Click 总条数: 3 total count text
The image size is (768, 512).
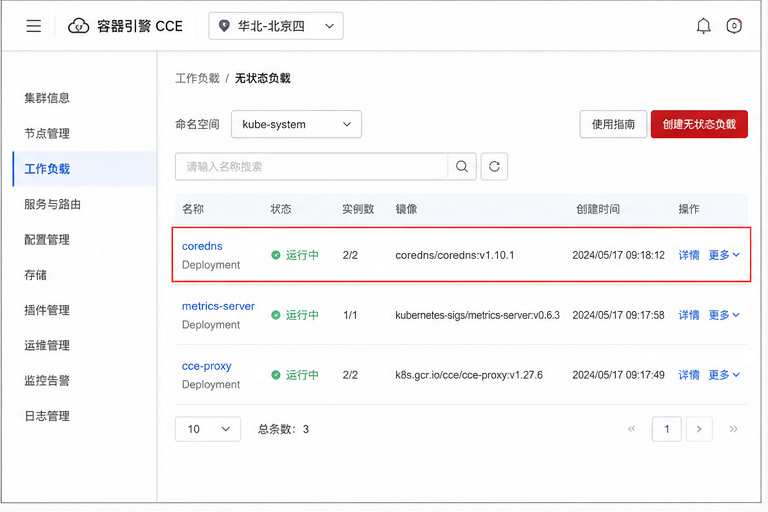284,429
